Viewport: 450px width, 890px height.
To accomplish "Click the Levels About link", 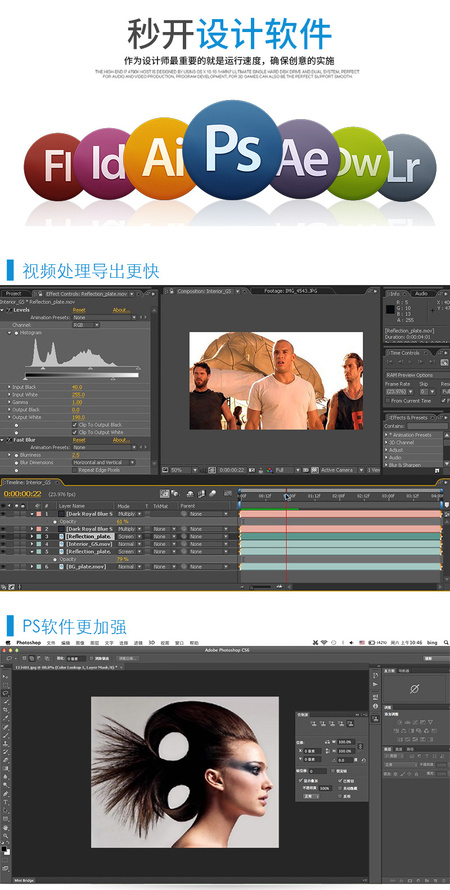I will [121, 310].
